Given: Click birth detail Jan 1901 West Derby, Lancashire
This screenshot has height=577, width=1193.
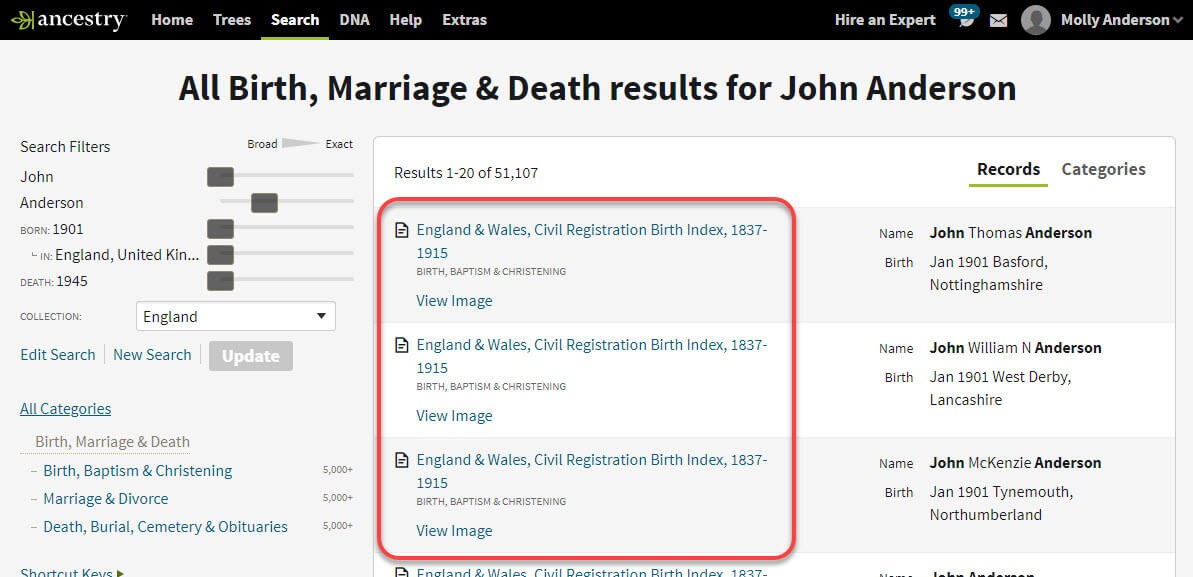Looking at the screenshot, I should [1000, 388].
